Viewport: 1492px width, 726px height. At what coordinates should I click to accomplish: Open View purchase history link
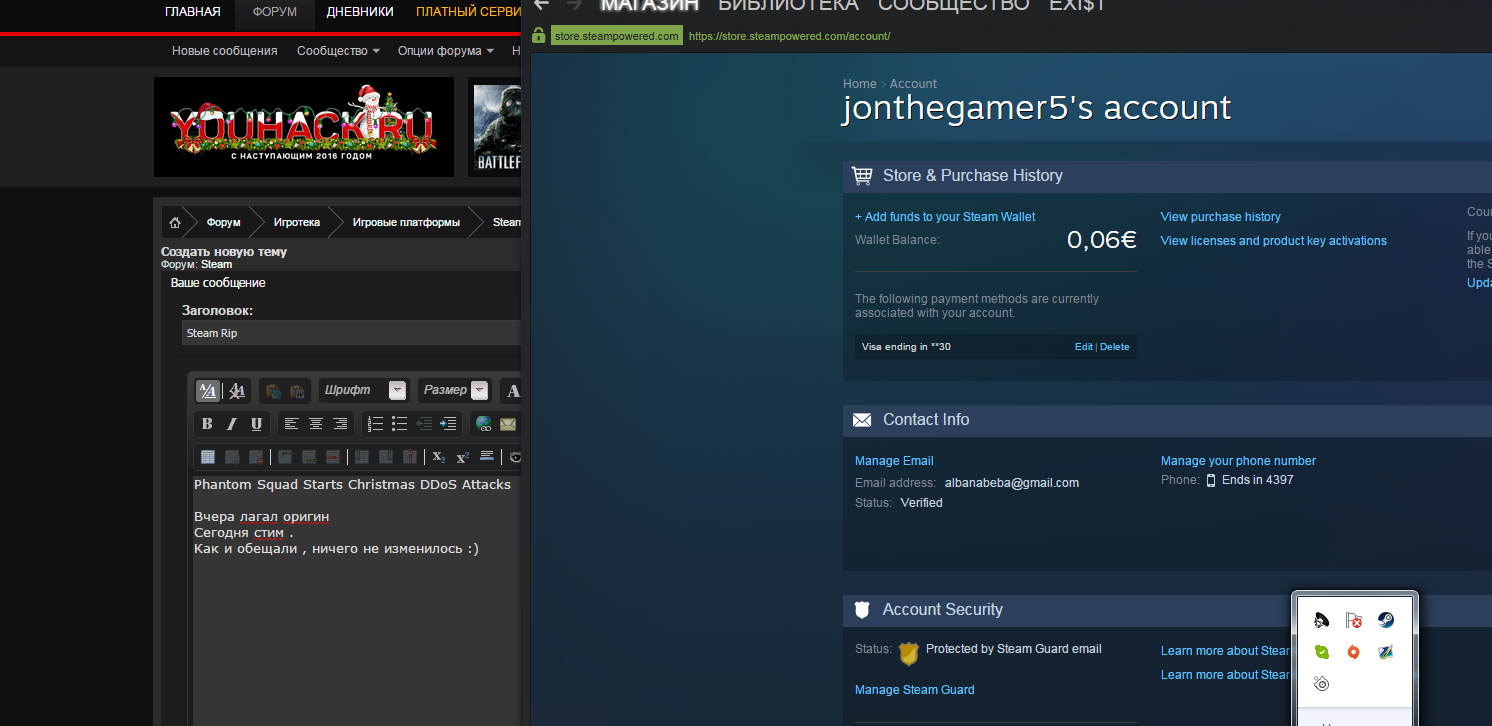1220,217
